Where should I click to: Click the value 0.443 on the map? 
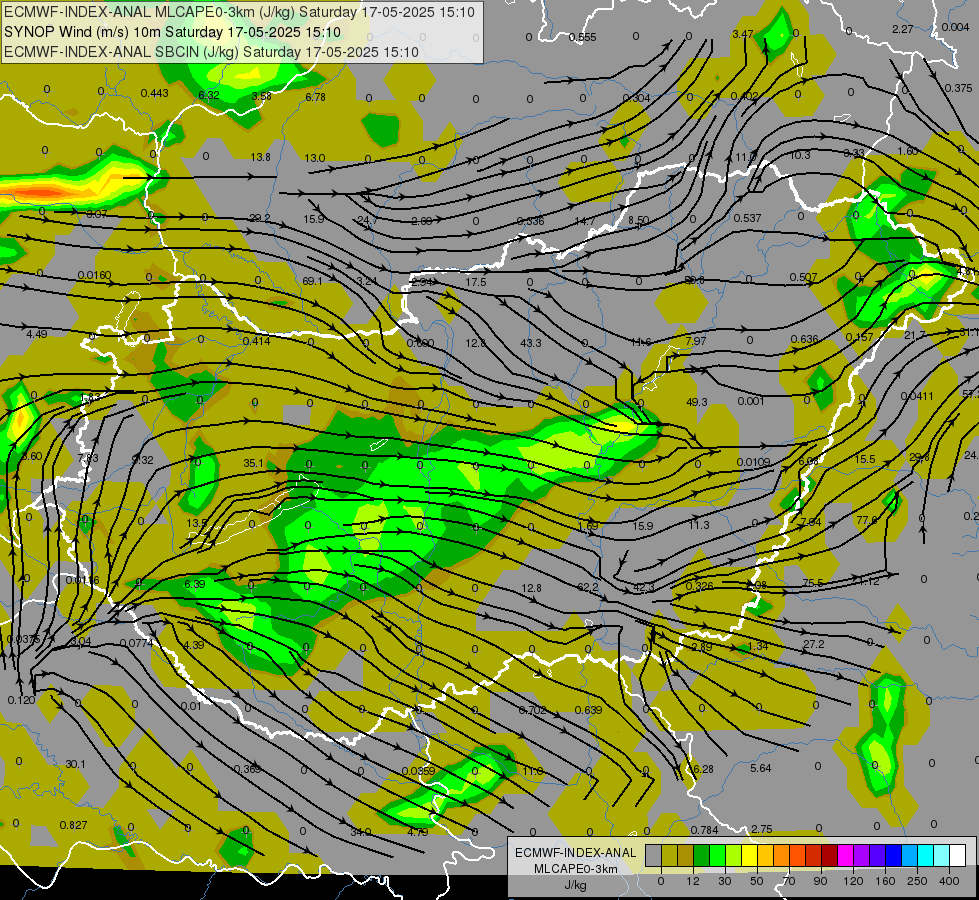[154, 93]
